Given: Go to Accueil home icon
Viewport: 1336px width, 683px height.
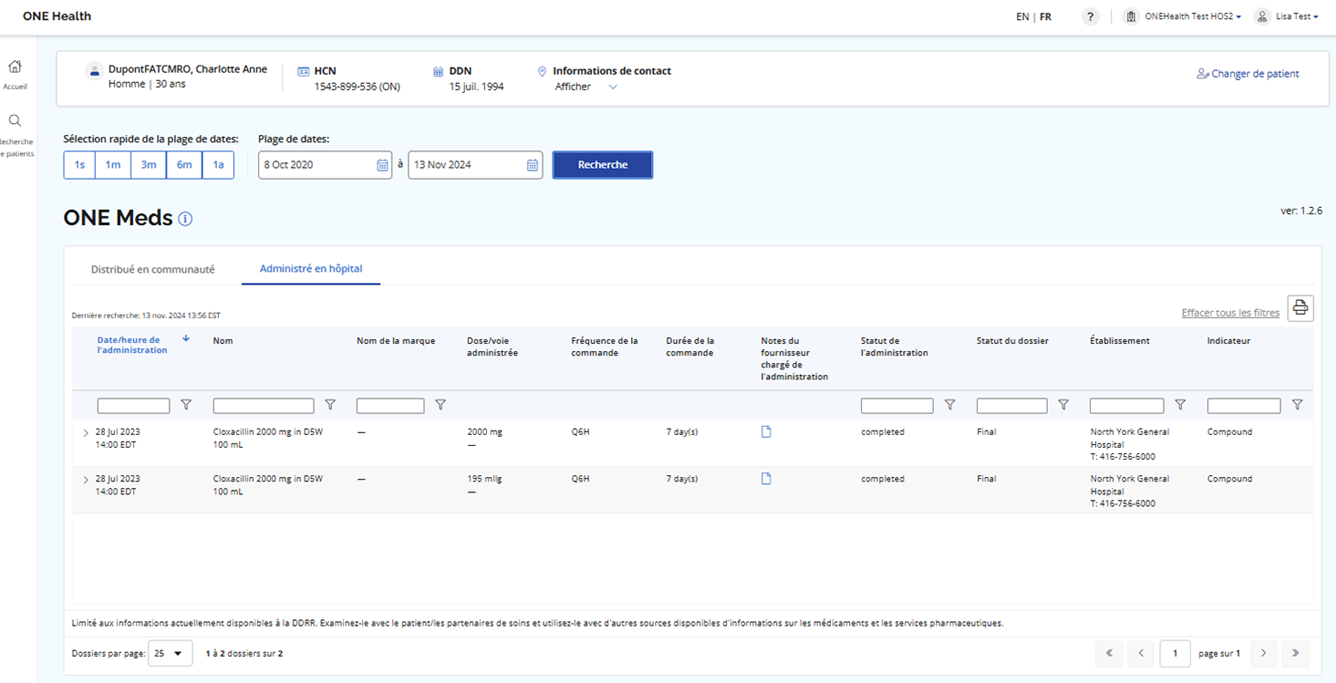Looking at the screenshot, I should click(x=15, y=67).
